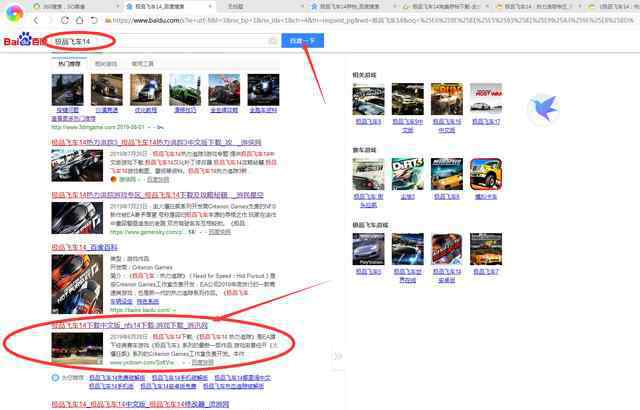Reload the page with the refresh icon
640x410 pixels.
click(x=65, y=20)
